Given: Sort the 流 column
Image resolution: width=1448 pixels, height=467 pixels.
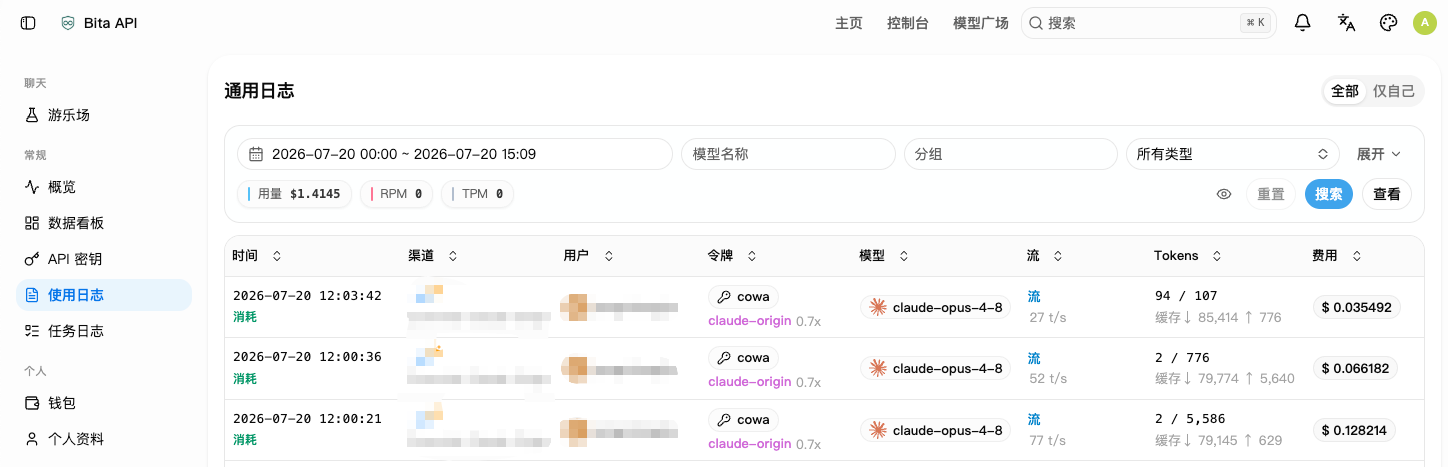Looking at the screenshot, I should pos(1058,256).
